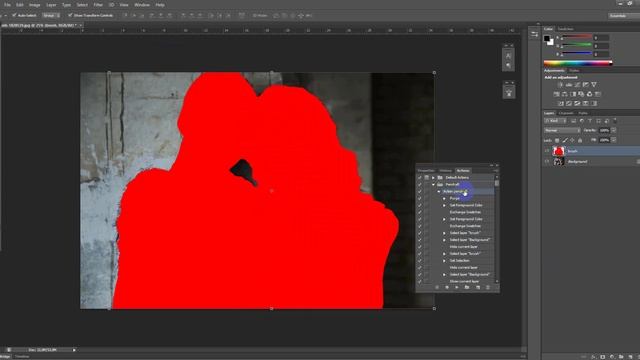Viewport: 640px width, 360px height.
Task: Add a Brightness/Contrast adjustment
Action: coord(560,84)
